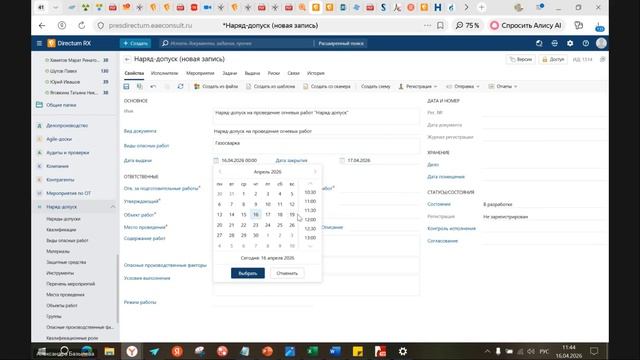This screenshot has height=360, width=640.
Task: Go back with arrow beside Наряд-допуск title
Action: click(x=127, y=59)
